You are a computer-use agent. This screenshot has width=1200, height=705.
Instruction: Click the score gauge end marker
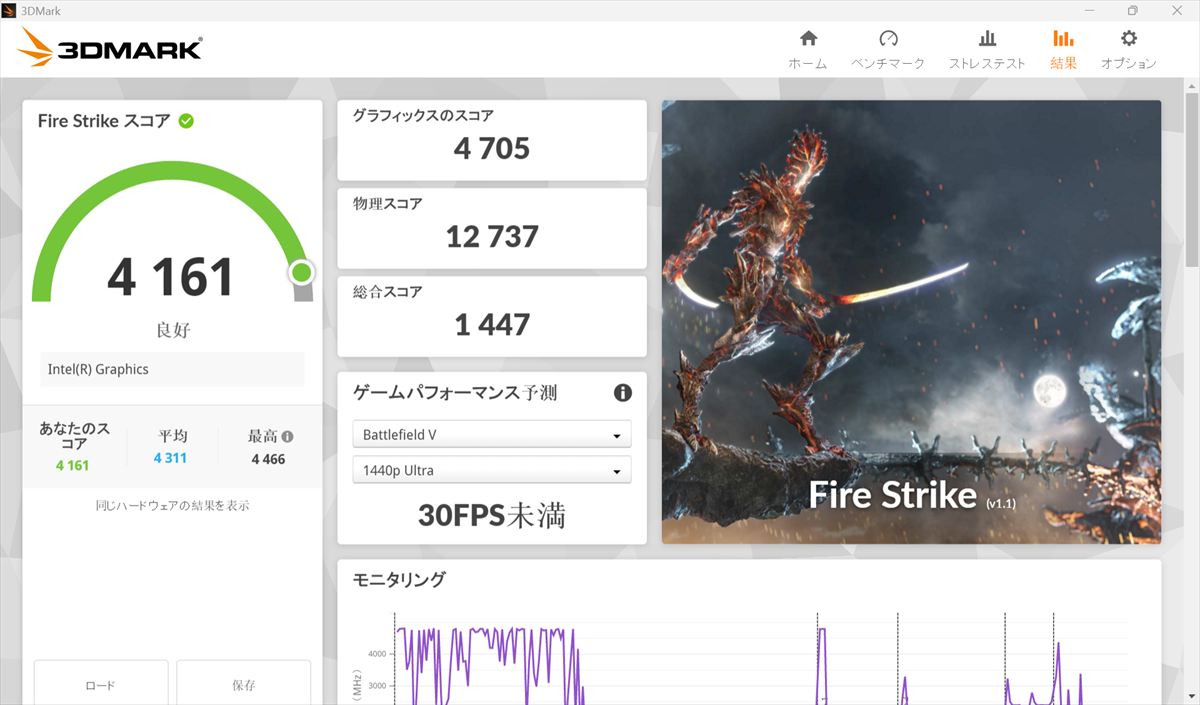(301, 272)
